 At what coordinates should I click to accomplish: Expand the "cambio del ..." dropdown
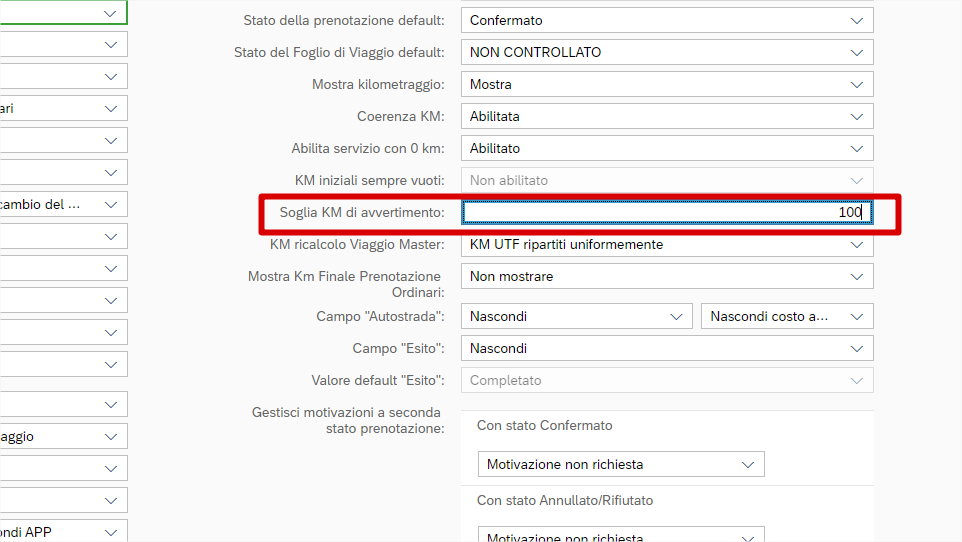pos(110,204)
